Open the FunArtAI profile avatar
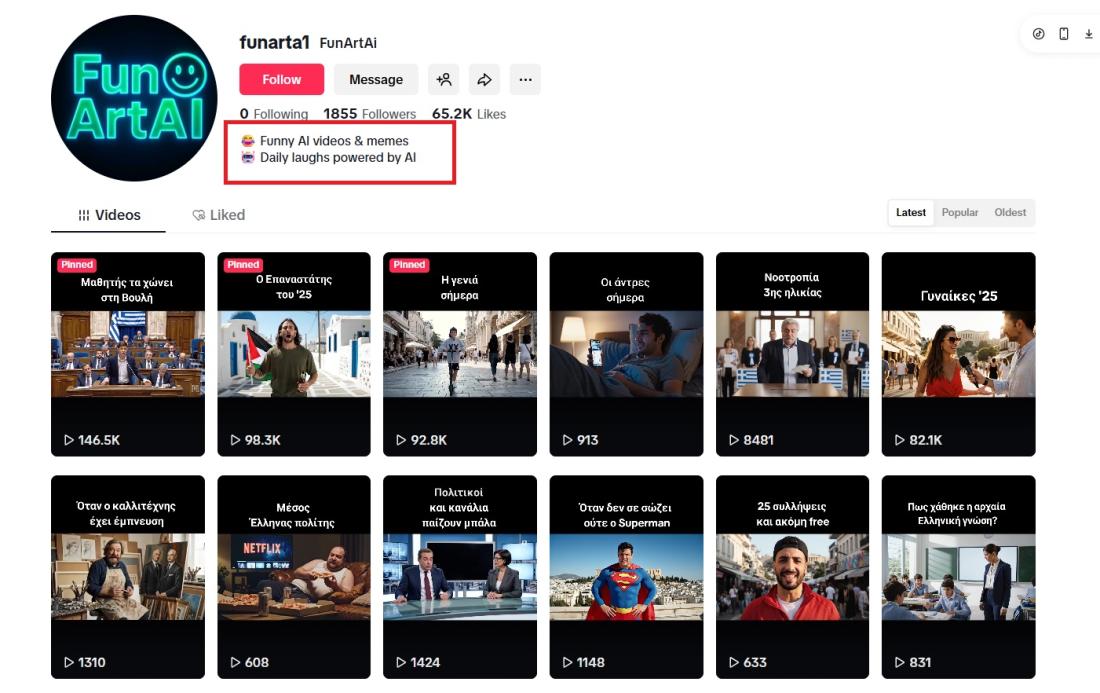Image resolution: width=1100 pixels, height=693 pixels. click(x=133, y=98)
